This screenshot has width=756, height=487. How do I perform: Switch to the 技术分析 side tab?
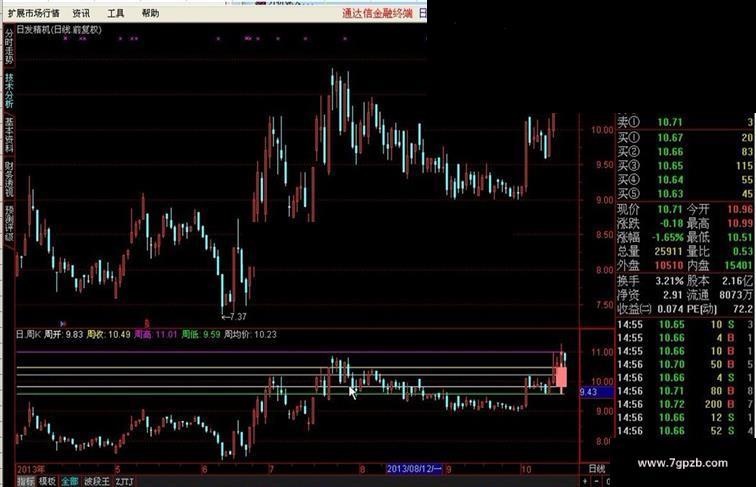(x=9, y=91)
